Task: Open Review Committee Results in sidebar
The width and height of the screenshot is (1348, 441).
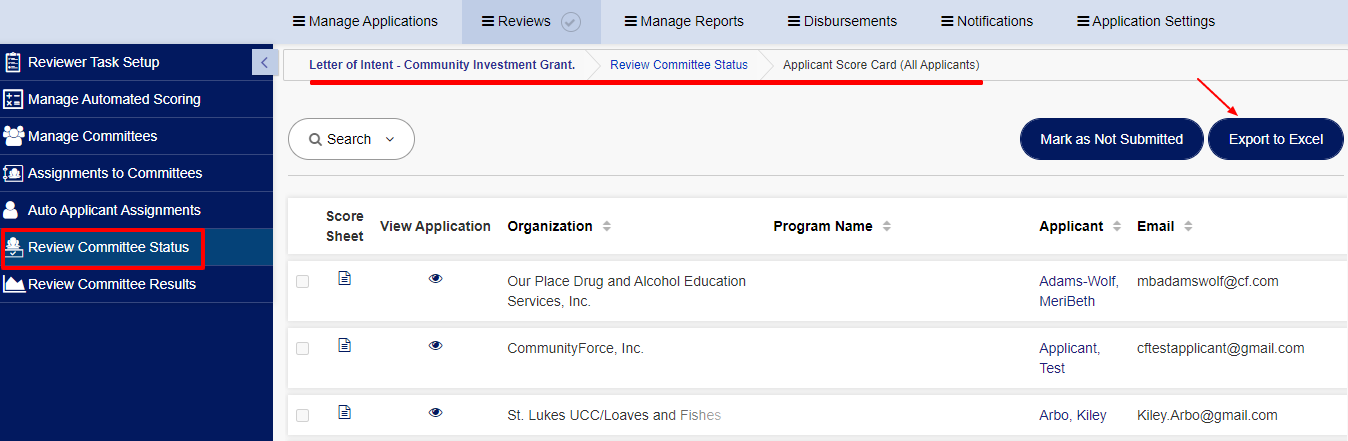Action: tap(111, 284)
